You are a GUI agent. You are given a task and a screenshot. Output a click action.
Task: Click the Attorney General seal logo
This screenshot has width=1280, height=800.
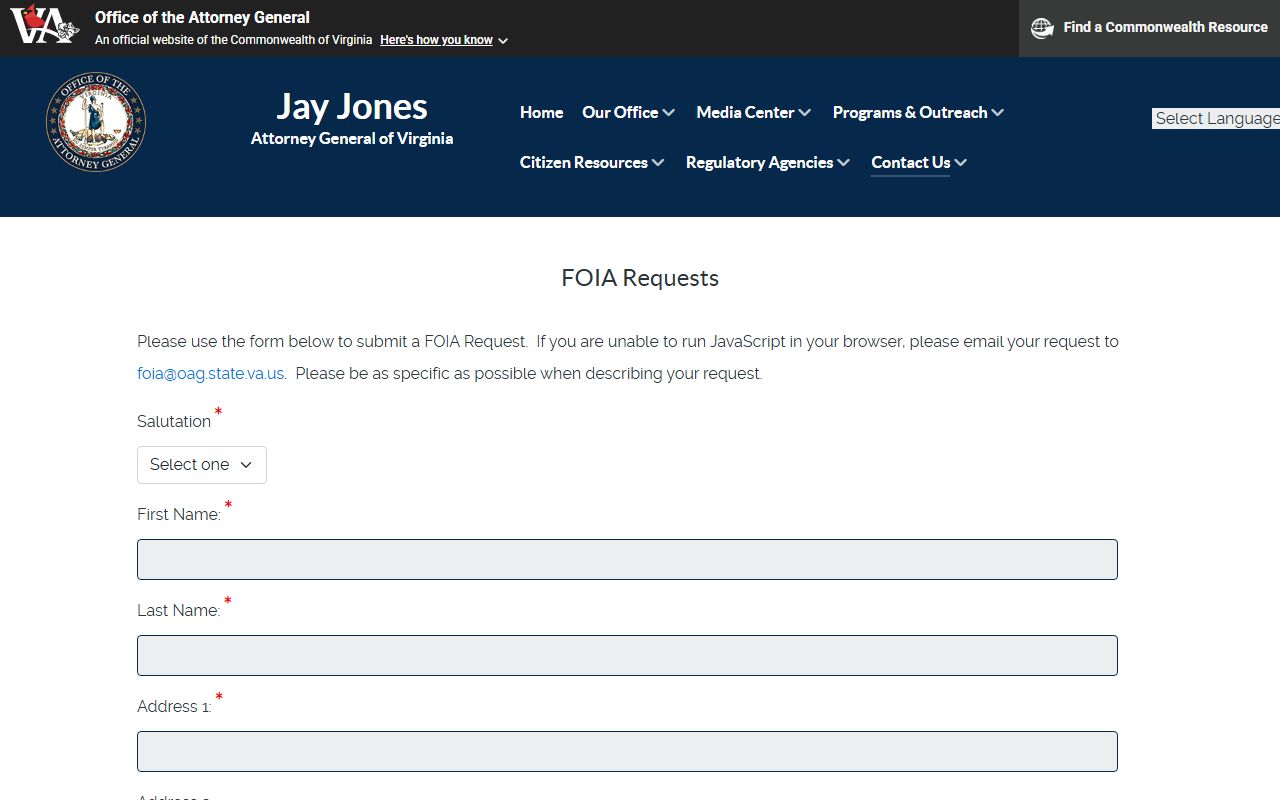pyautogui.click(x=96, y=122)
